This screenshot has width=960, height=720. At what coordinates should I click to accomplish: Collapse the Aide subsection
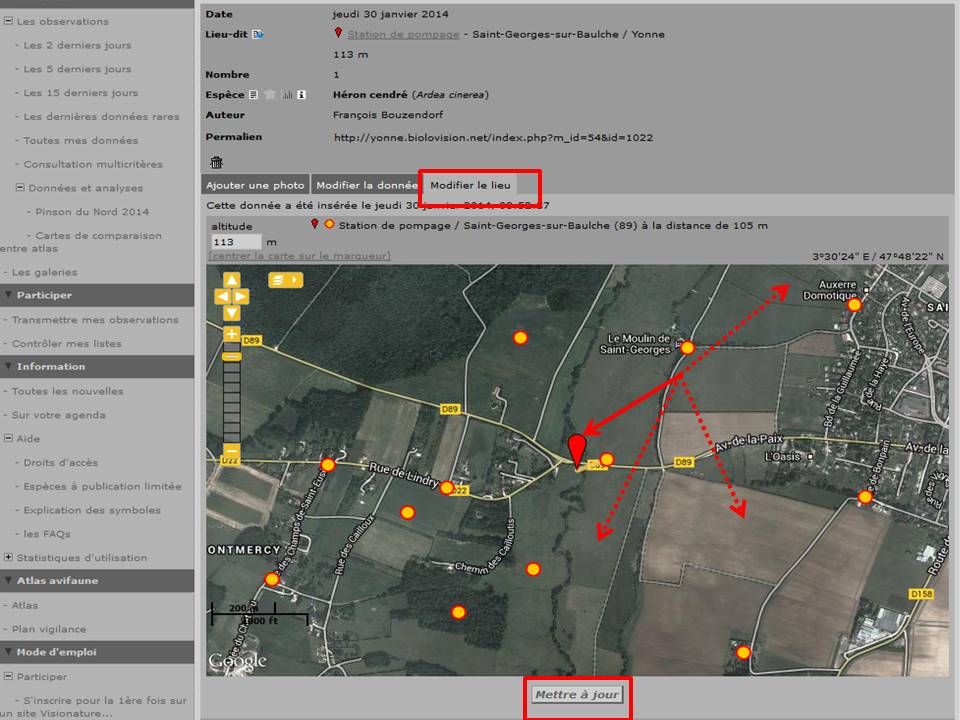[x=9, y=438]
